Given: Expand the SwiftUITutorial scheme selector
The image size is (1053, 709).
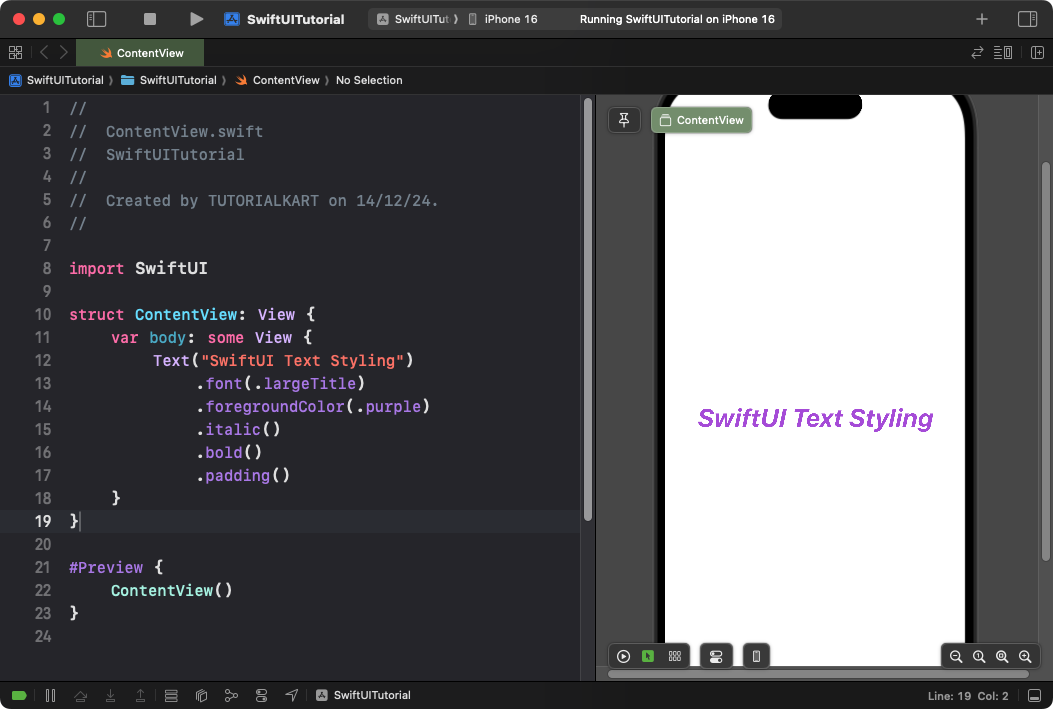Looking at the screenshot, I should [x=417, y=18].
